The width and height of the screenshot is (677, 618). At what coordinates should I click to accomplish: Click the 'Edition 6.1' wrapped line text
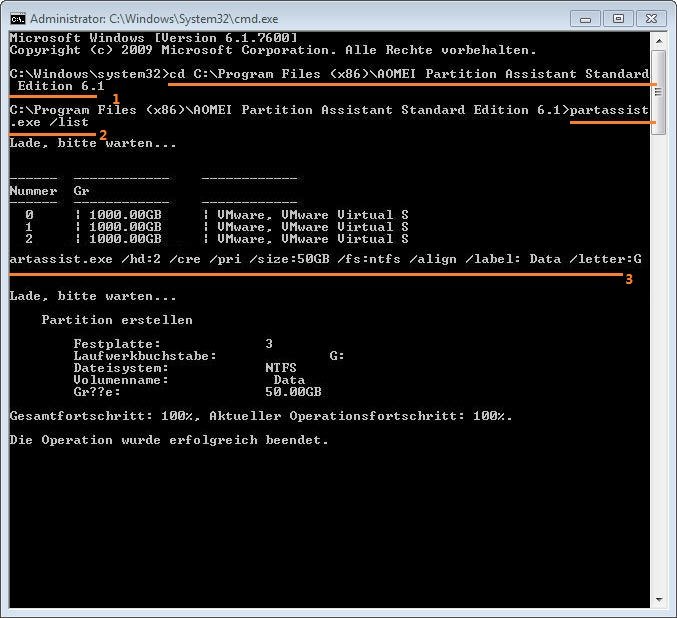[61, 86]
